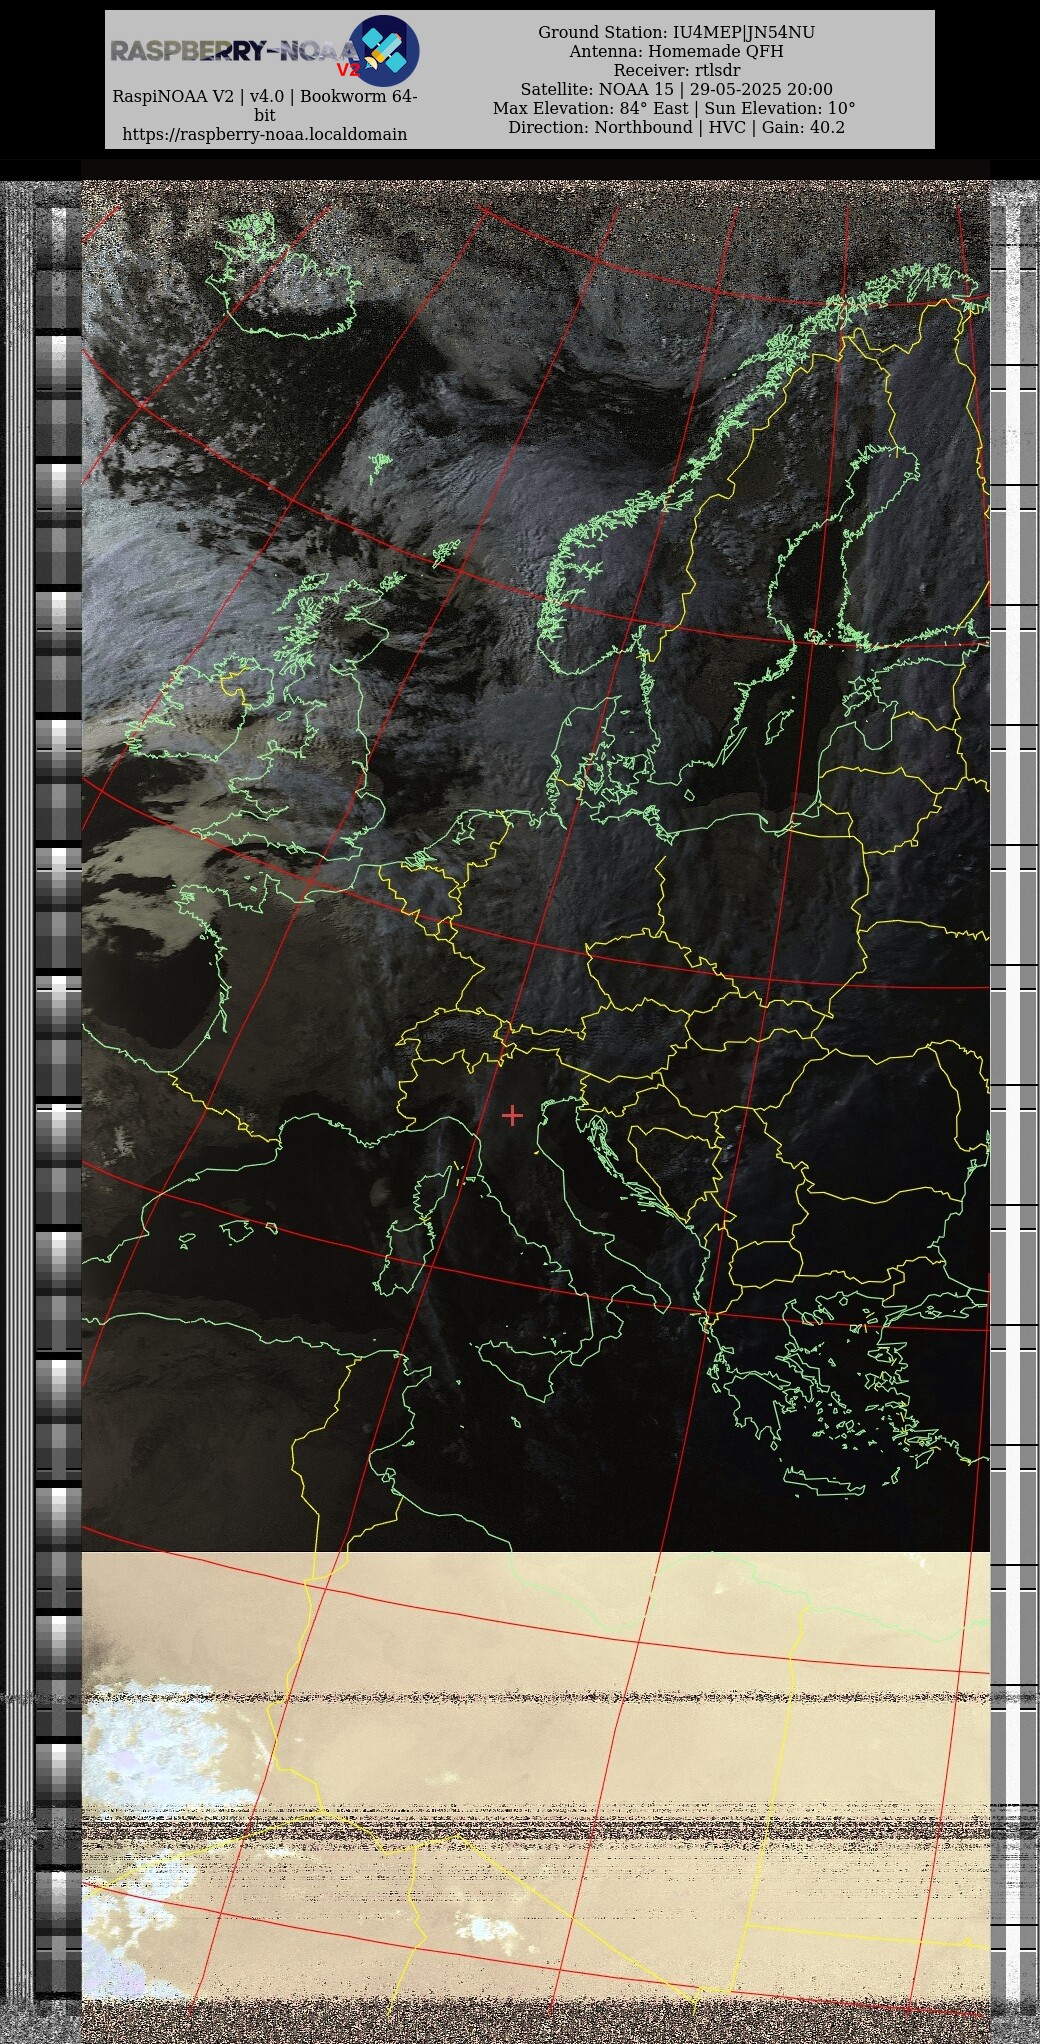Click the 'Satellite: NOAA 15 | 29-05-2025 20:00' line
This screenshot has width=1040, height=2044.
click(676, 89)
